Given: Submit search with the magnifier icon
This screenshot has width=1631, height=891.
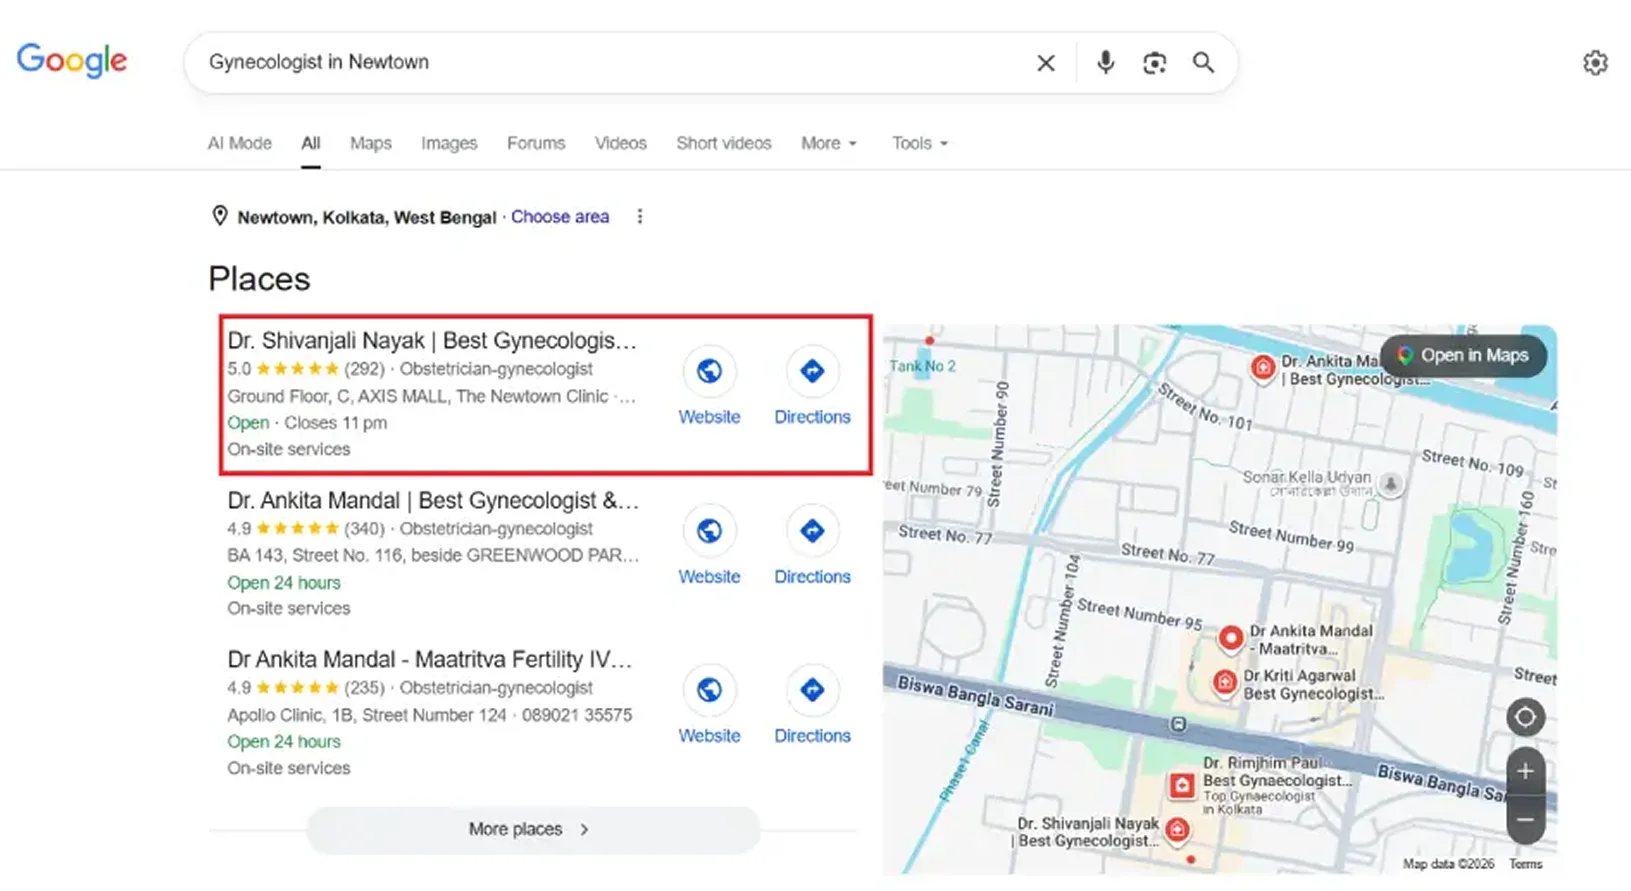Looking at the screenshot, I should tap(1203, 63).
